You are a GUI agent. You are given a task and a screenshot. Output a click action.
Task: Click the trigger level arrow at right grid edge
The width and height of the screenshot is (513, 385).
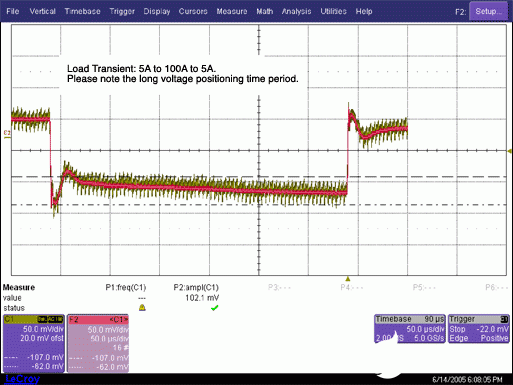pyautogui.click(x=509, y=151)
